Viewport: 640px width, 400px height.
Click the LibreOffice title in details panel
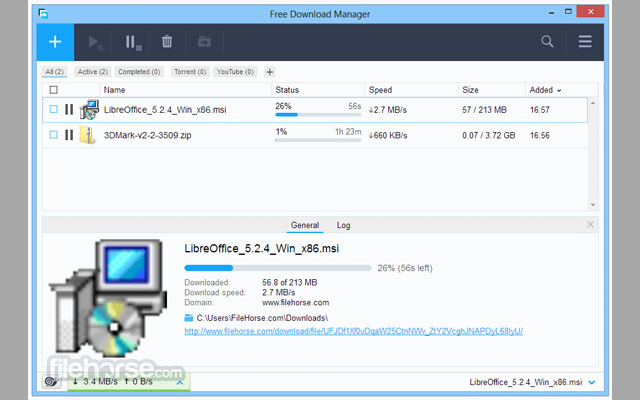click(262, 249)
